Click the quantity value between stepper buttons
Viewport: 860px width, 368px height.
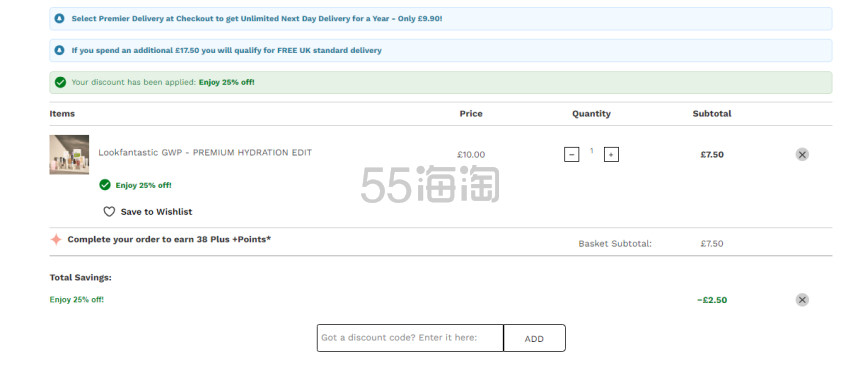click(591, 151)
